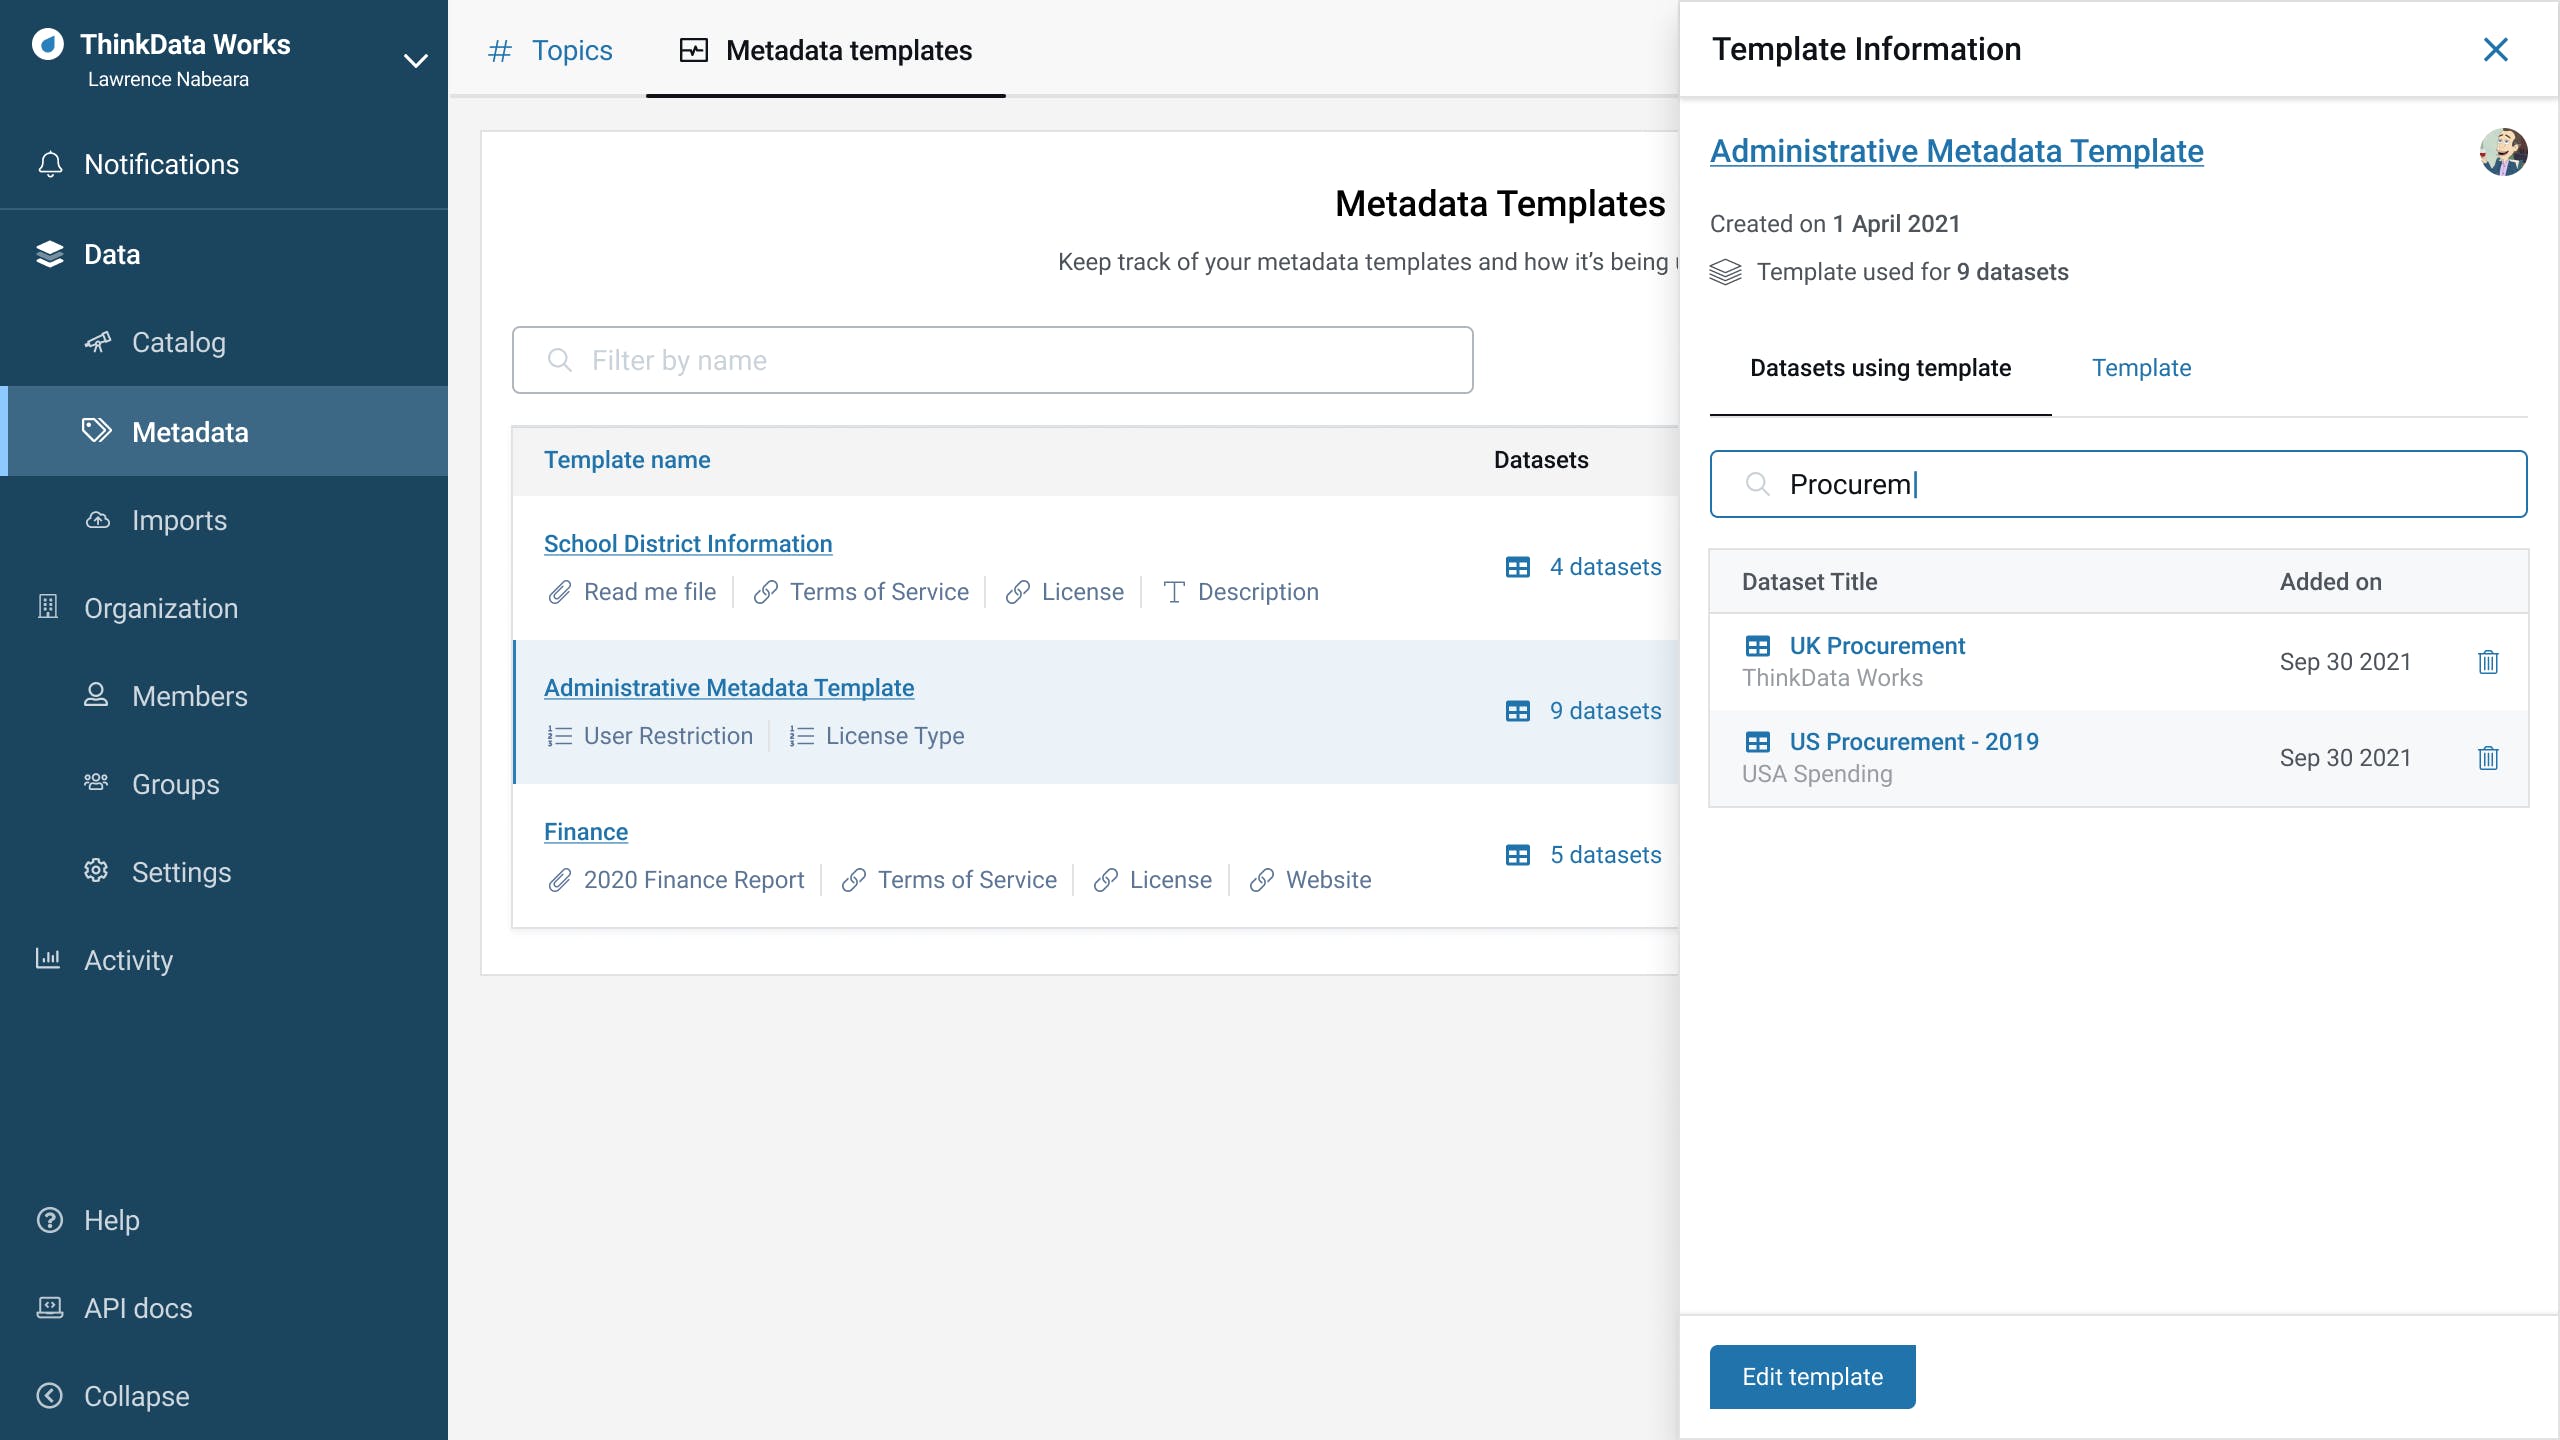
Task: Delete UK Procurement using trash icon
Action: tap(2488, 662)
